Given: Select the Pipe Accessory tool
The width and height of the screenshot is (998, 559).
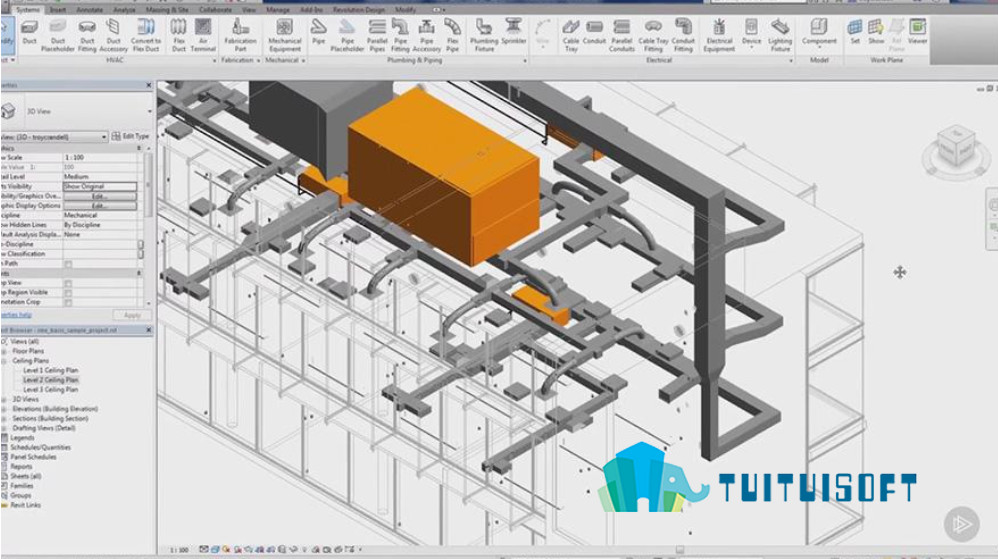Looking at the screenshot, I should [426, 35].
